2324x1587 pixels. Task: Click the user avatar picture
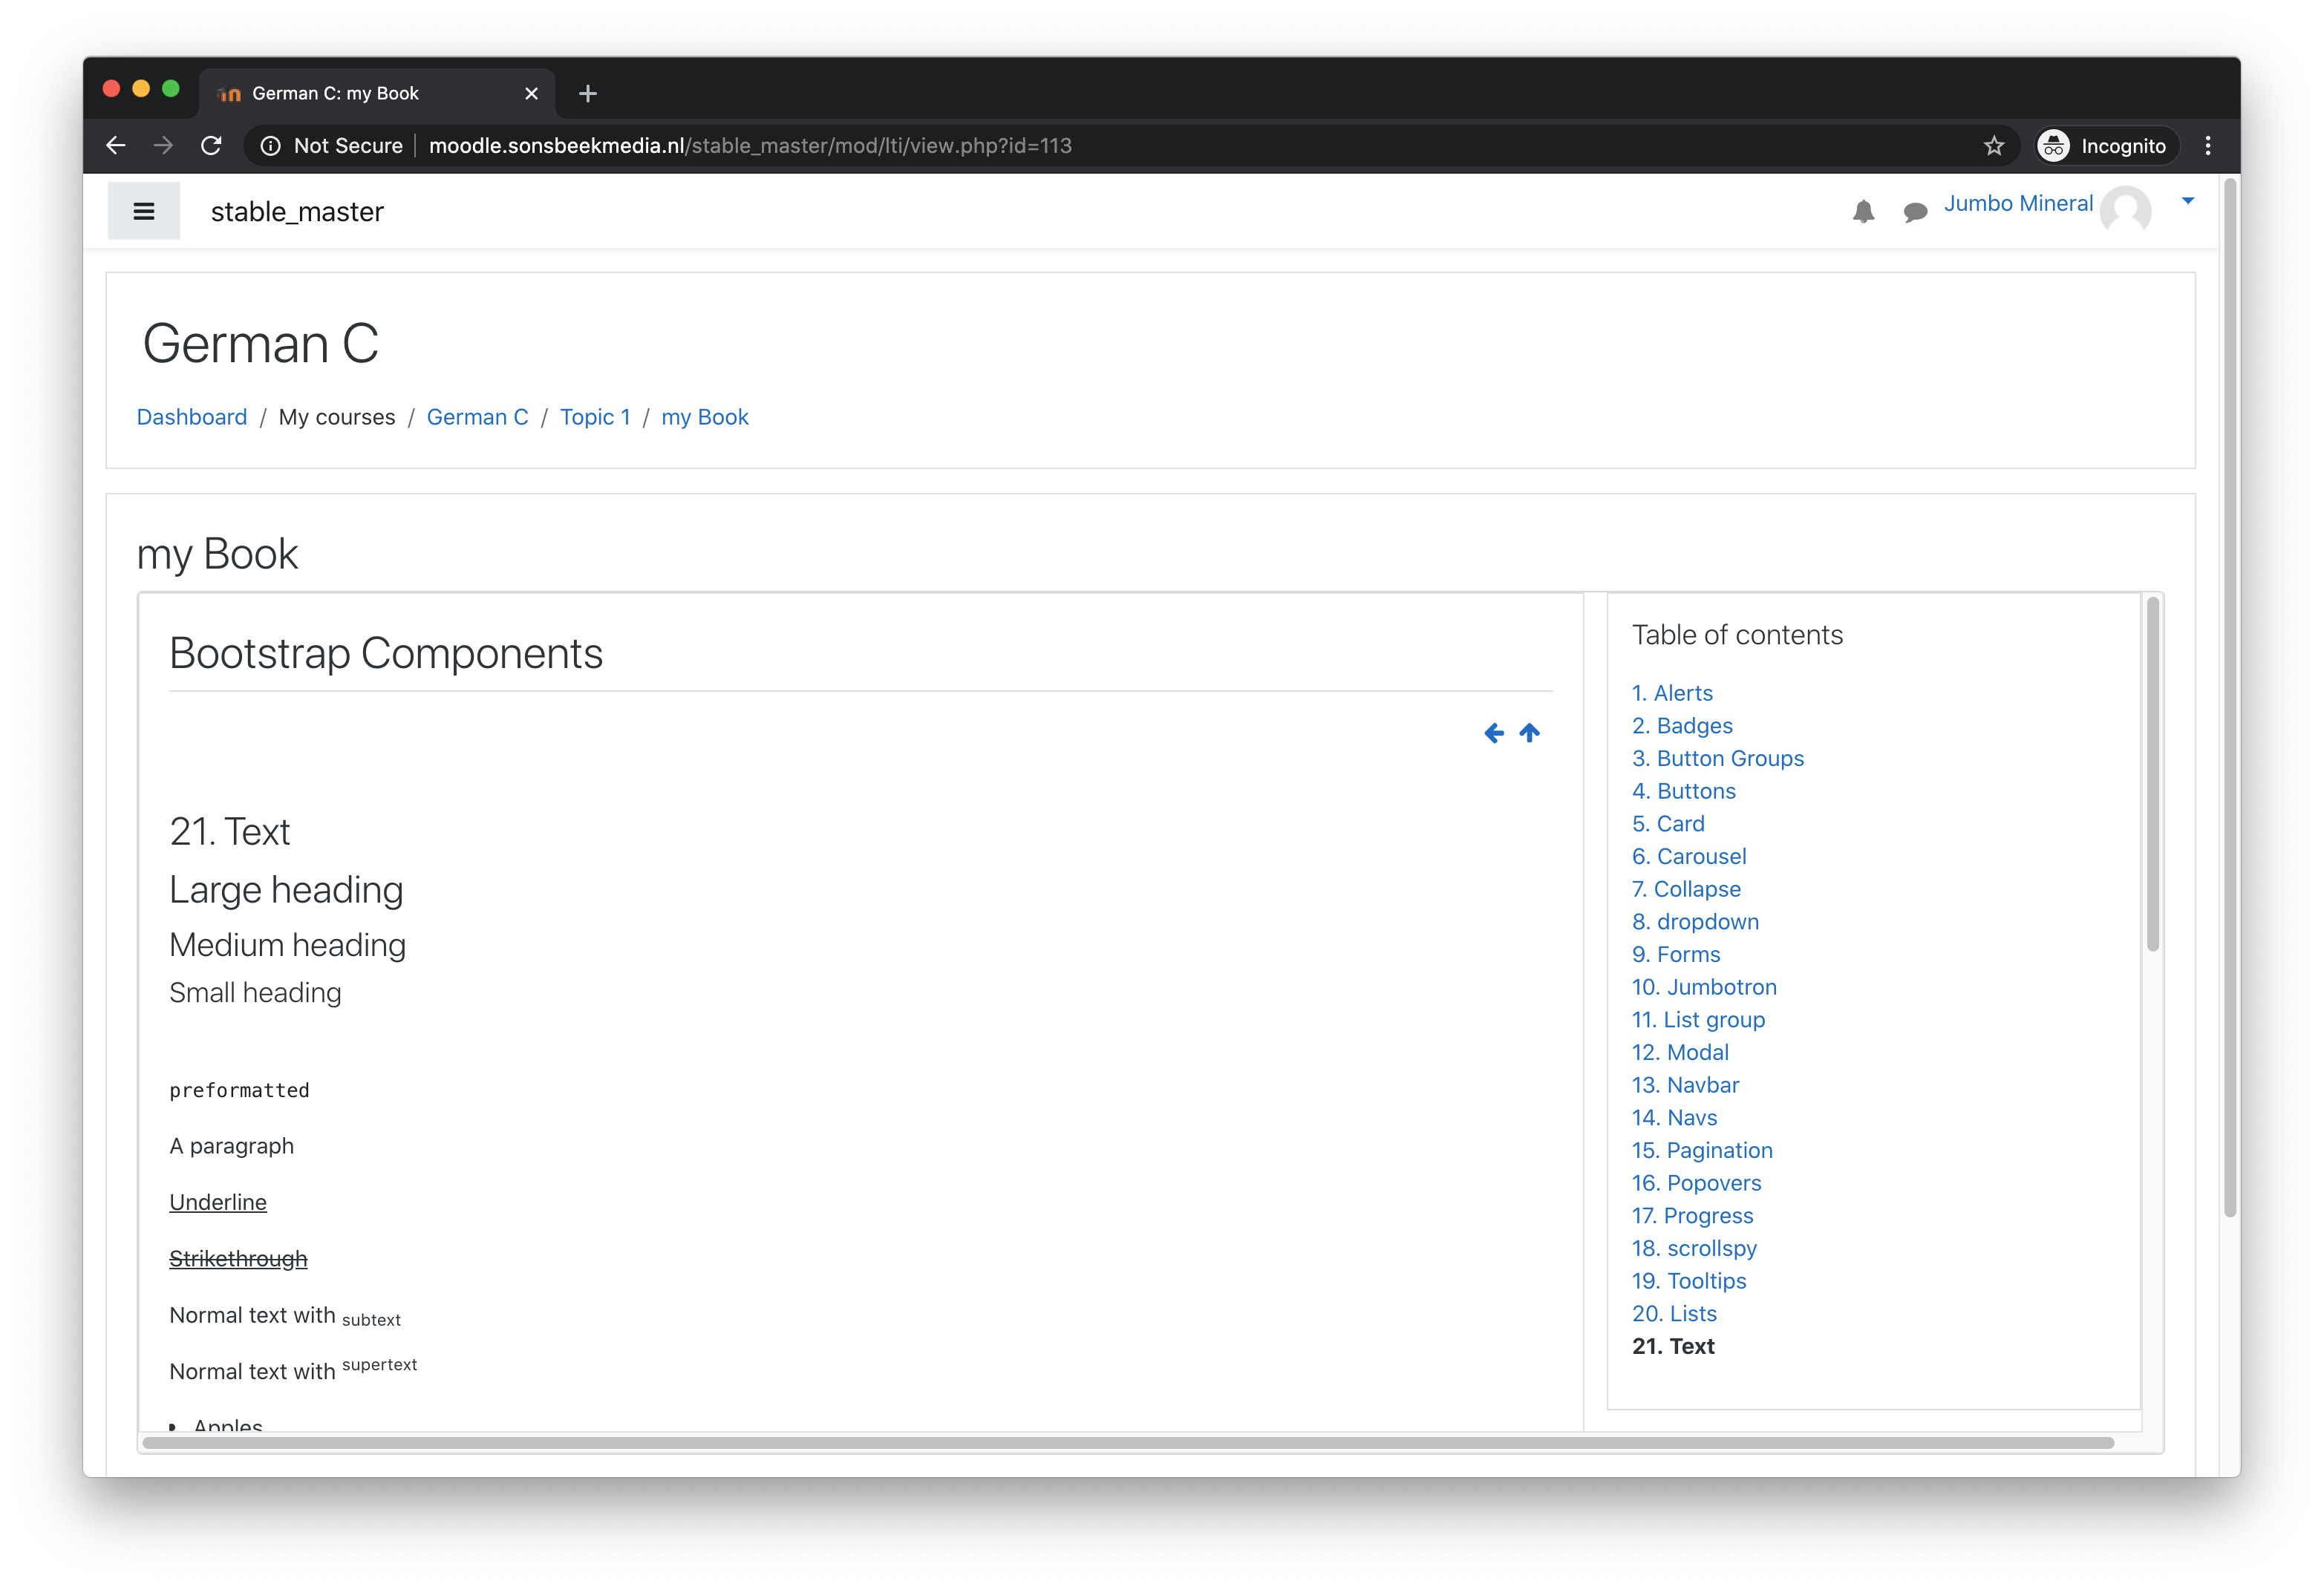[x=2125, y=210]
